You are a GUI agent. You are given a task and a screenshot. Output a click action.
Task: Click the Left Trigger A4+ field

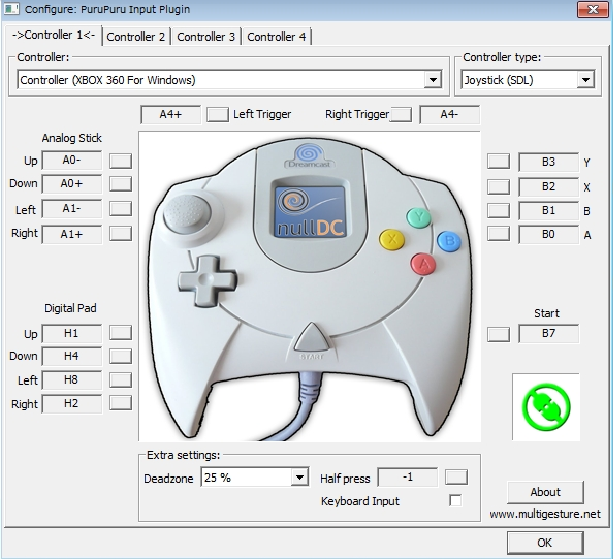[x=170, y=114]
